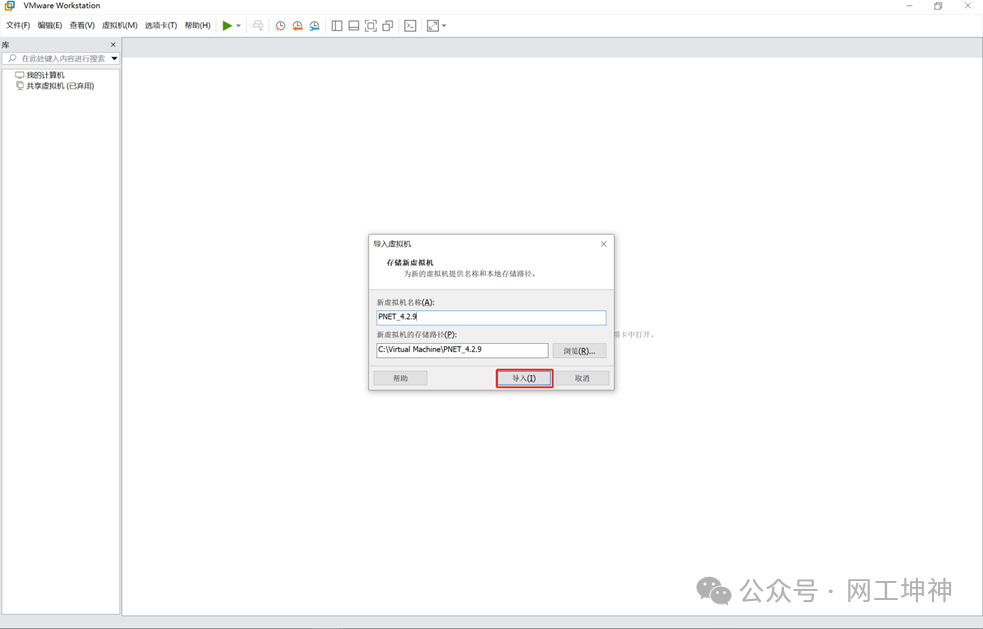Open the 编辑(E) menu
The height and width of the screenshot is (629, 983).
point(50,26)
